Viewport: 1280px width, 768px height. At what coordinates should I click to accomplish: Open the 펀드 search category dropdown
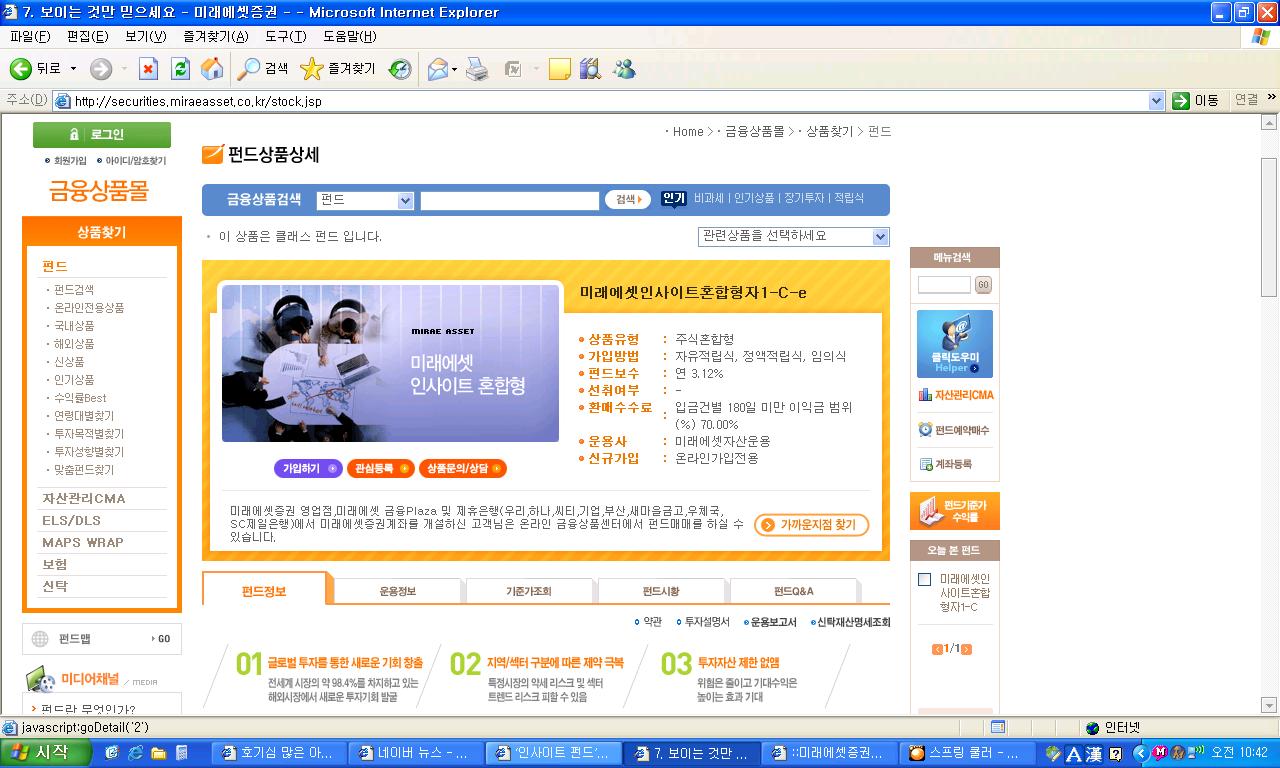pos(365,200)
